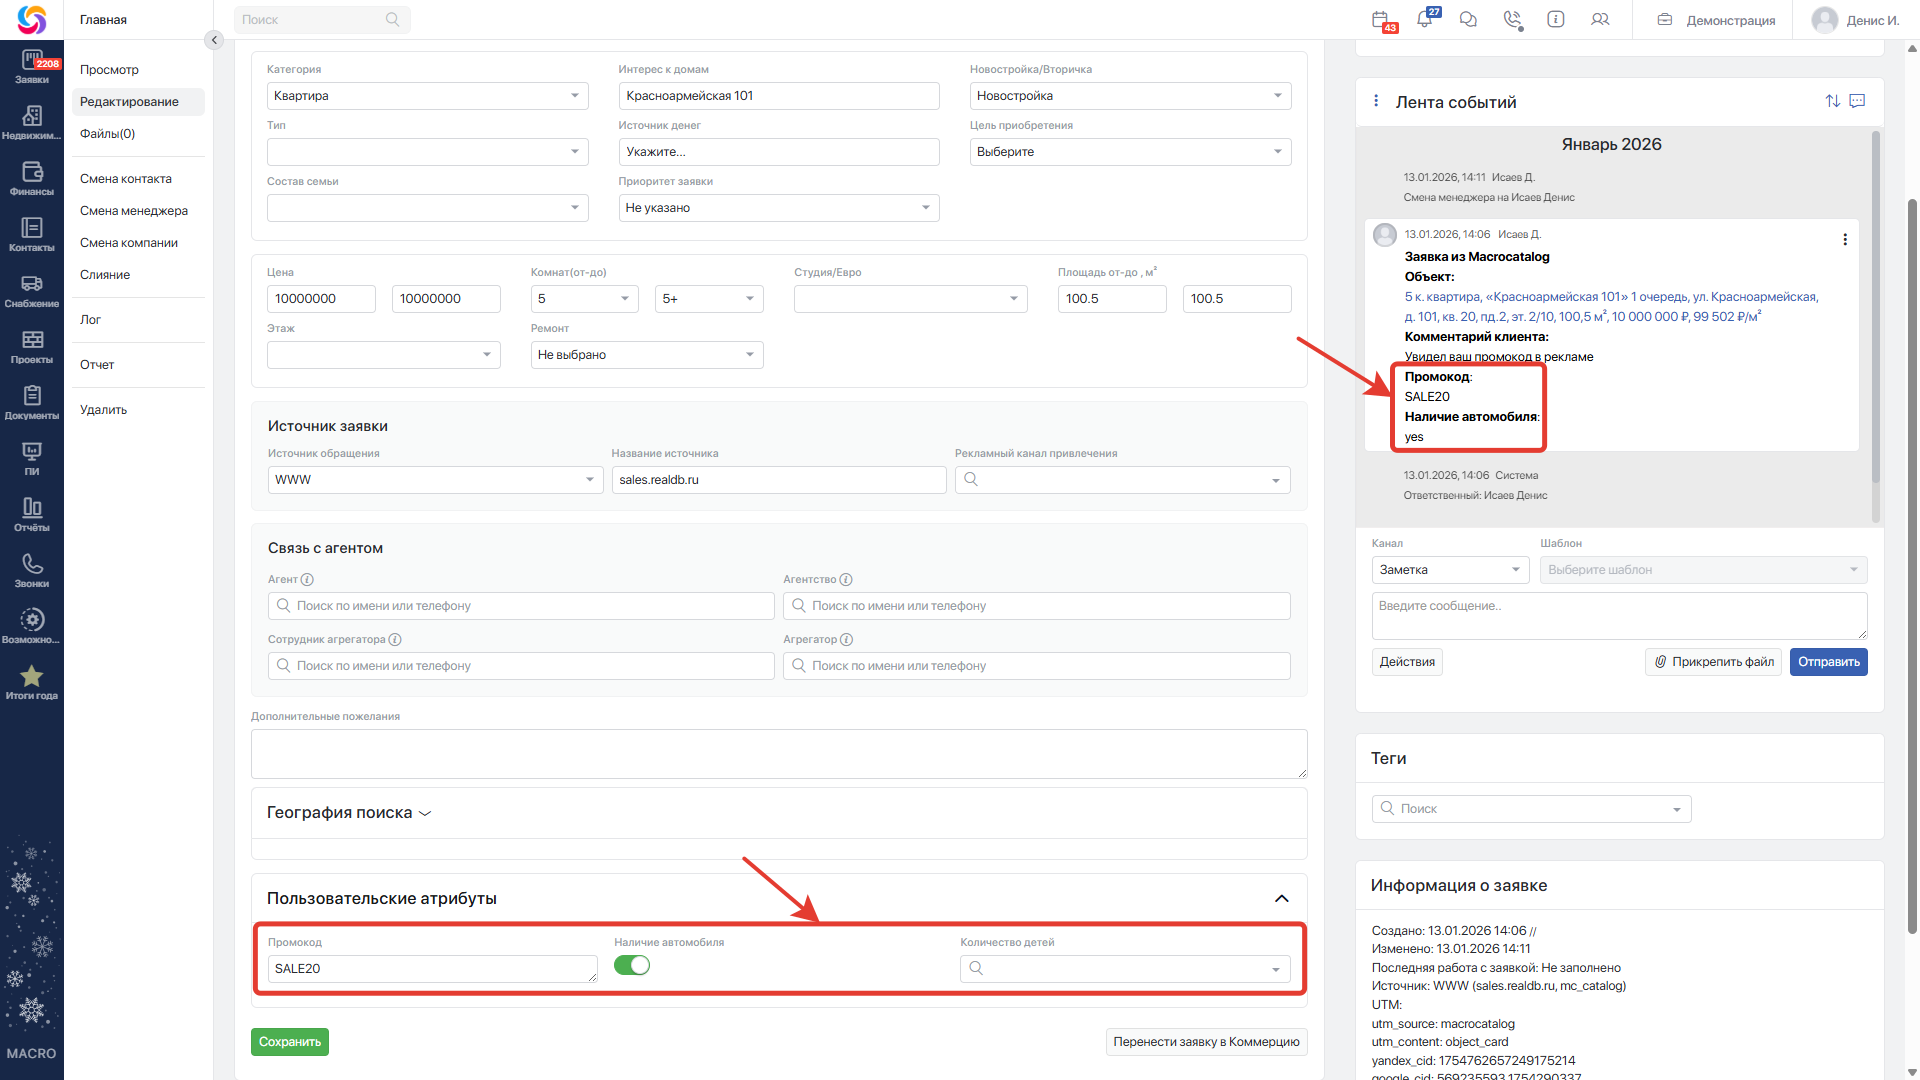Click the Отправить button
This screenshot has width=1920, height=1080.
[x=1828, y=662]
